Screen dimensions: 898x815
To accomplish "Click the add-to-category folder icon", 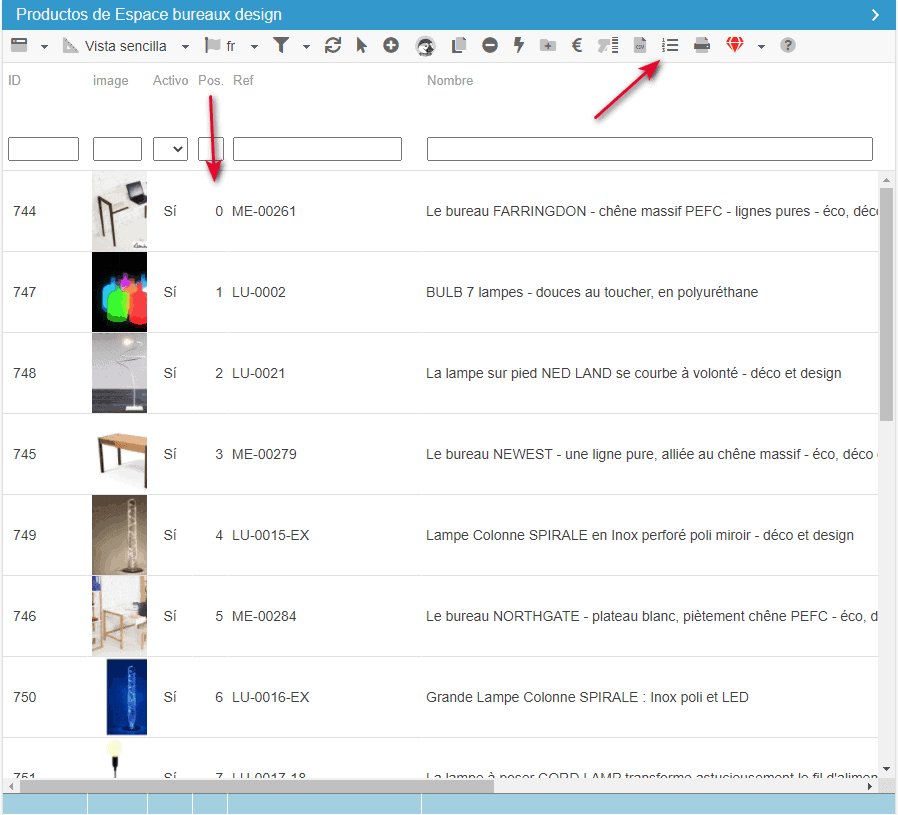I will 548,45.
